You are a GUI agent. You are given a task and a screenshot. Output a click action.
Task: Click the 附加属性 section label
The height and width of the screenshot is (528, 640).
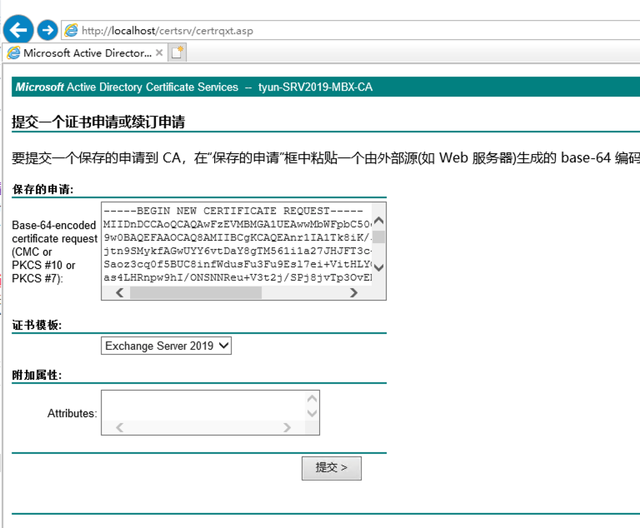tap(37, 375)
